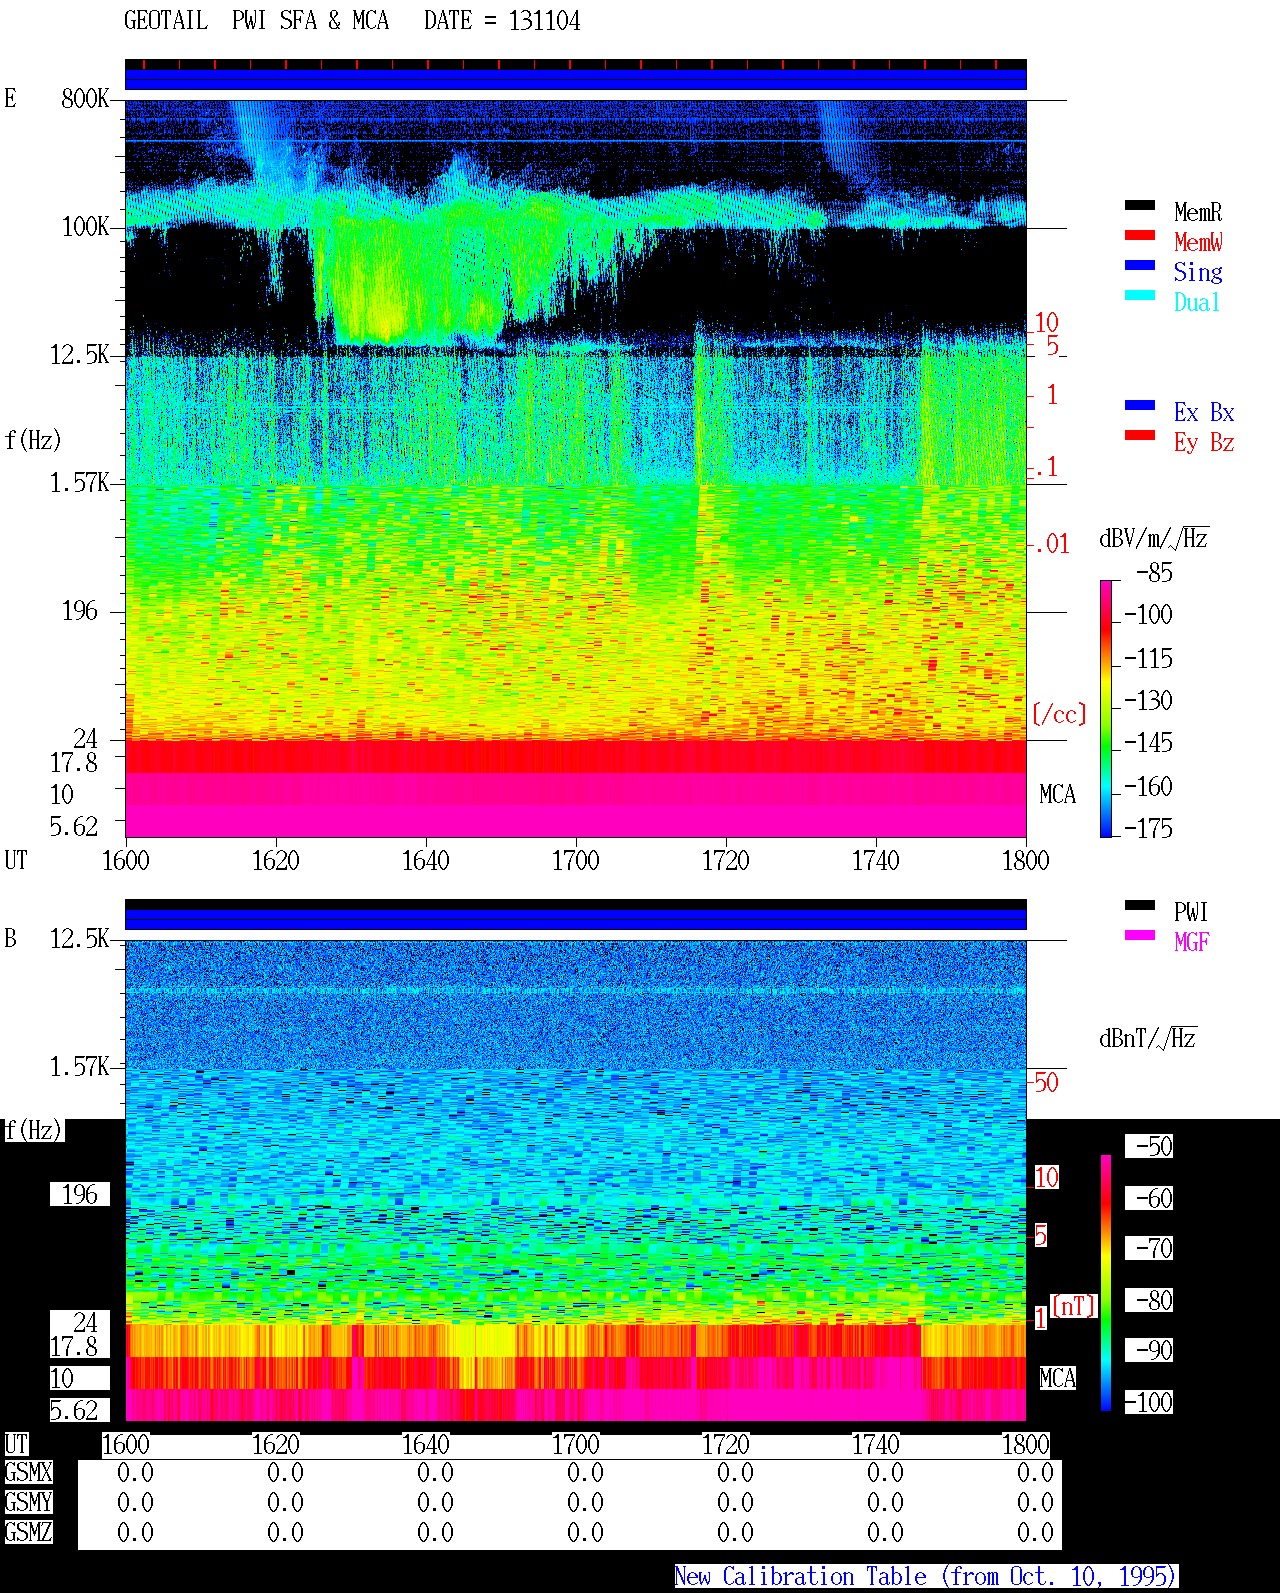Click the -85 color scale value

[1154, 573]
